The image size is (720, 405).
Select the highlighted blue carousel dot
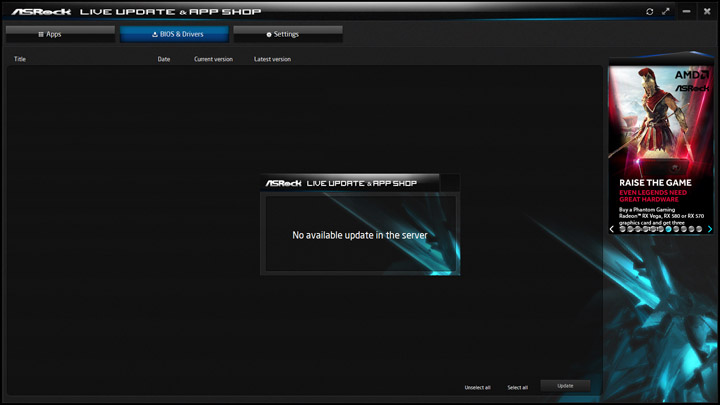pyautogui.click(x=669, y=229)
